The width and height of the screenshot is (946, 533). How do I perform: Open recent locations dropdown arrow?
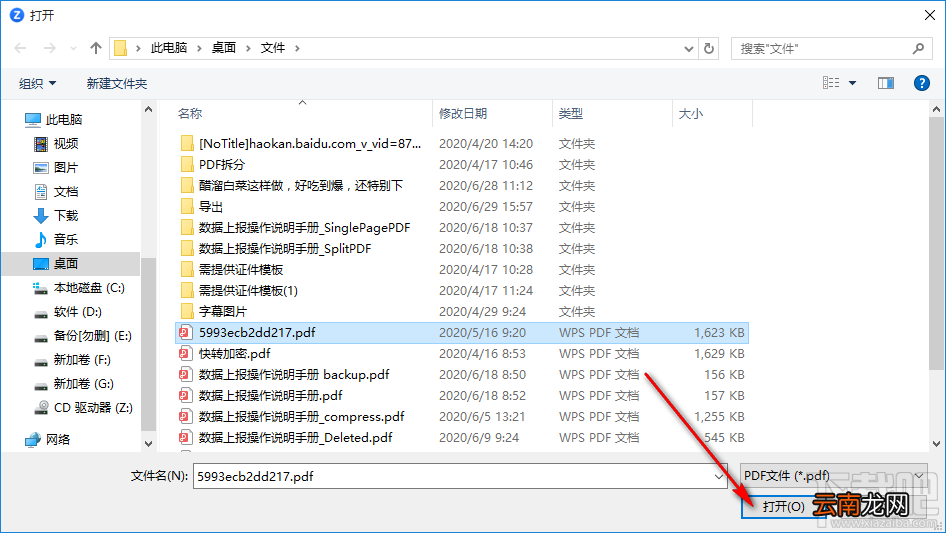coord(73,48)
